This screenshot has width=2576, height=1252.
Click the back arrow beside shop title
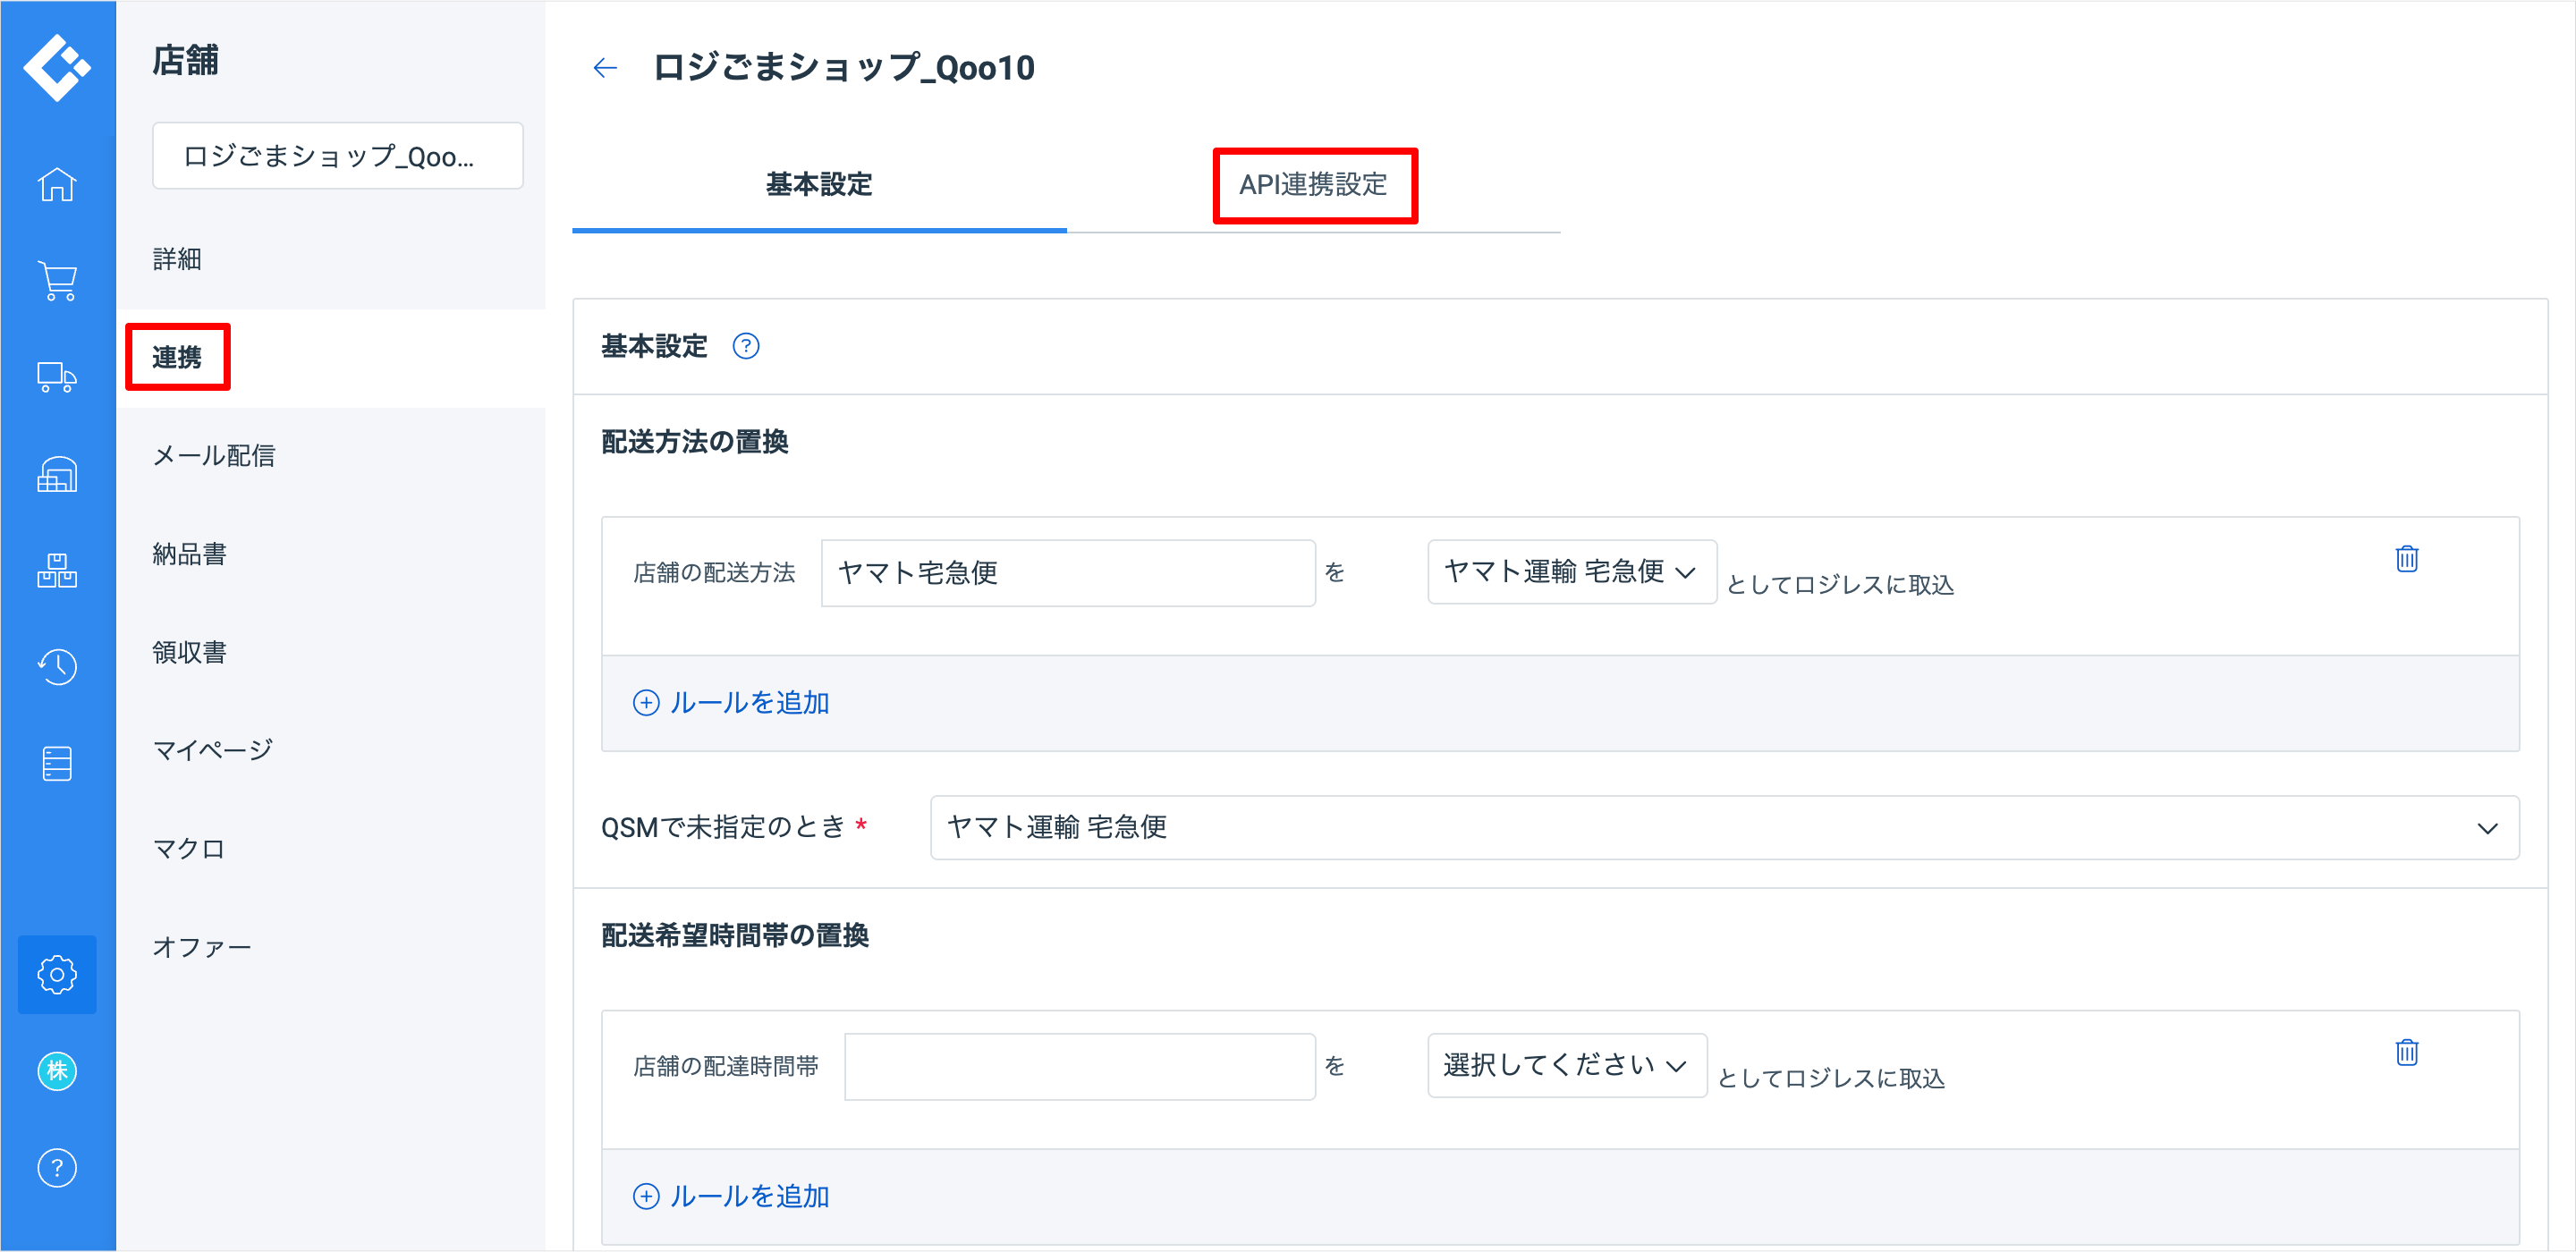point(605,68)
